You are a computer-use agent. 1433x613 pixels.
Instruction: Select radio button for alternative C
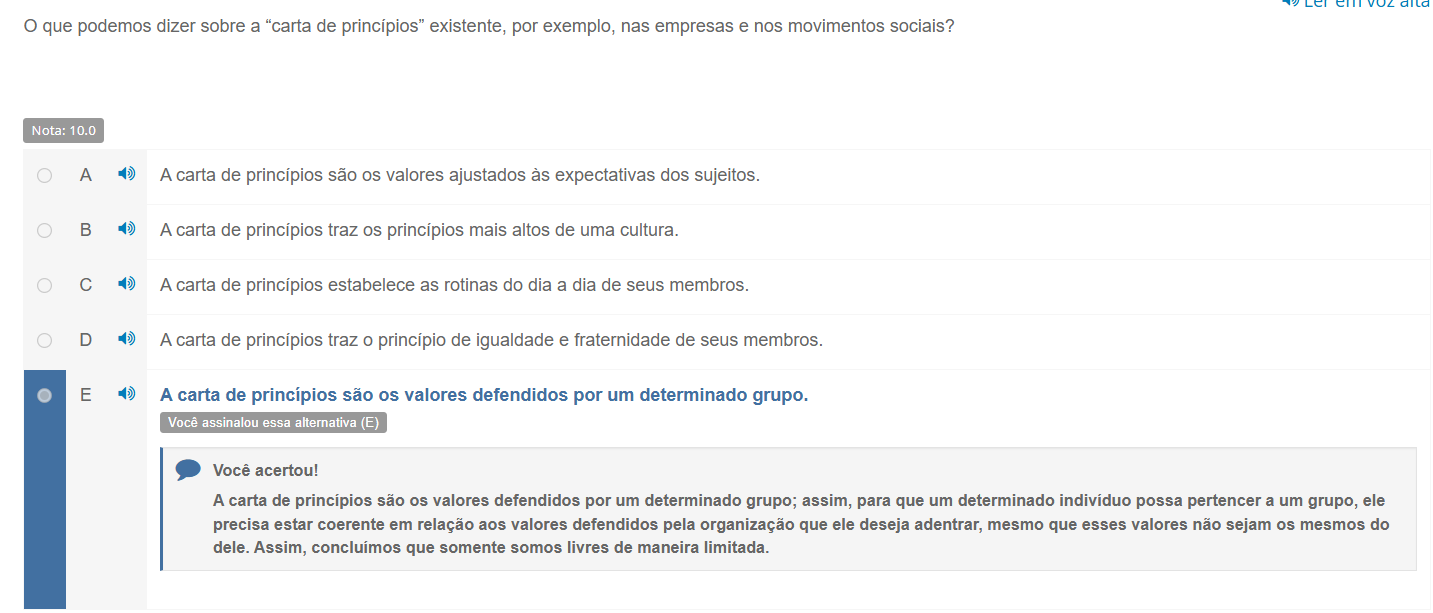click(x=44, y=286)
